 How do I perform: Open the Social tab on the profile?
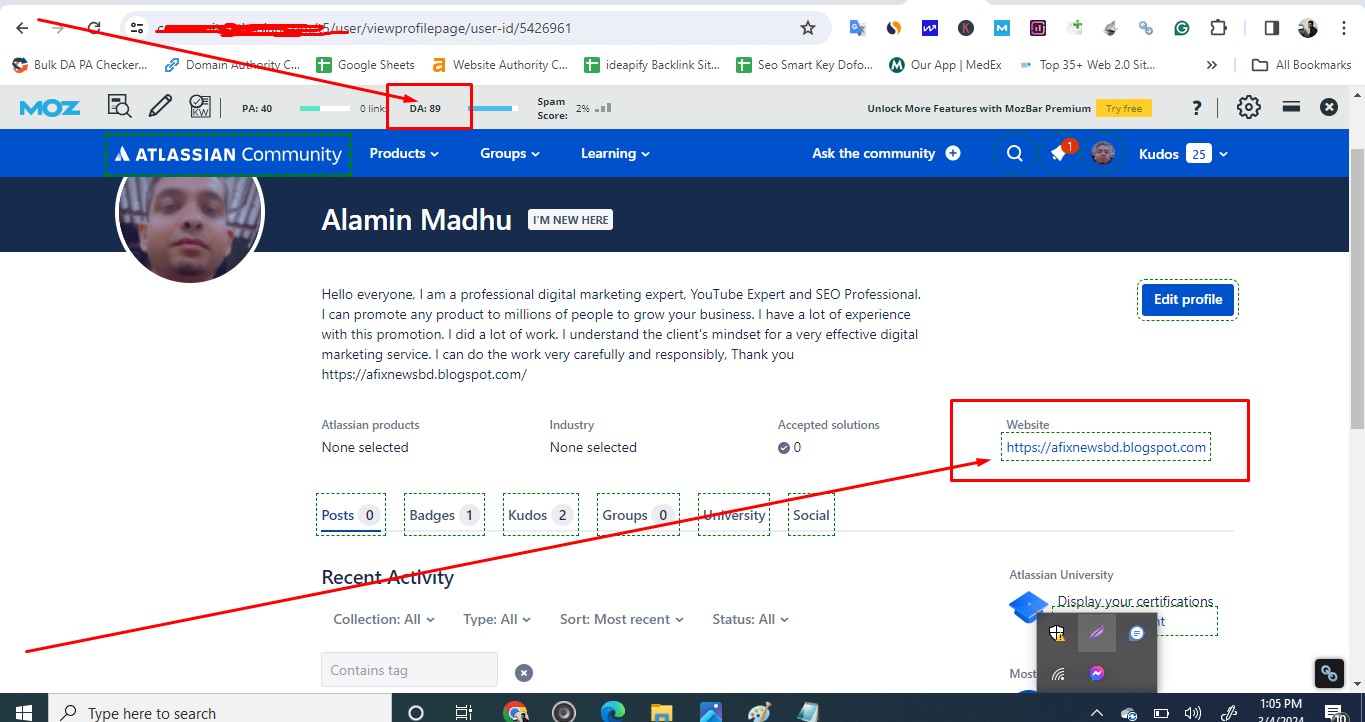(810, 514)
